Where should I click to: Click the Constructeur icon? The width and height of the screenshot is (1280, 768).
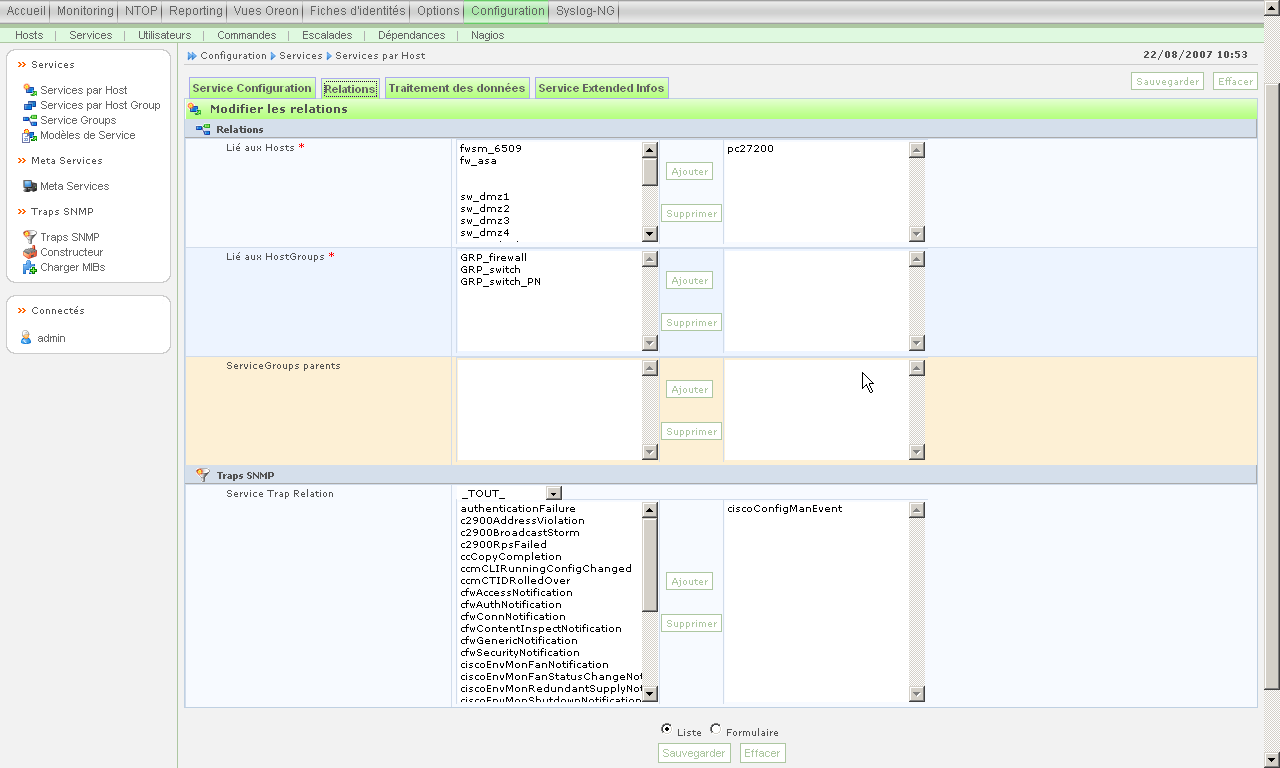click(x=30, y=252)
